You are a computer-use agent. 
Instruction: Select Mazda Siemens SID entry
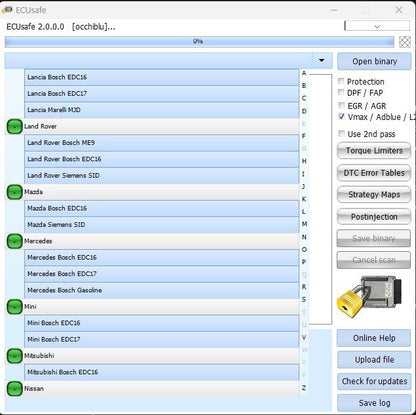coord(162,225)
